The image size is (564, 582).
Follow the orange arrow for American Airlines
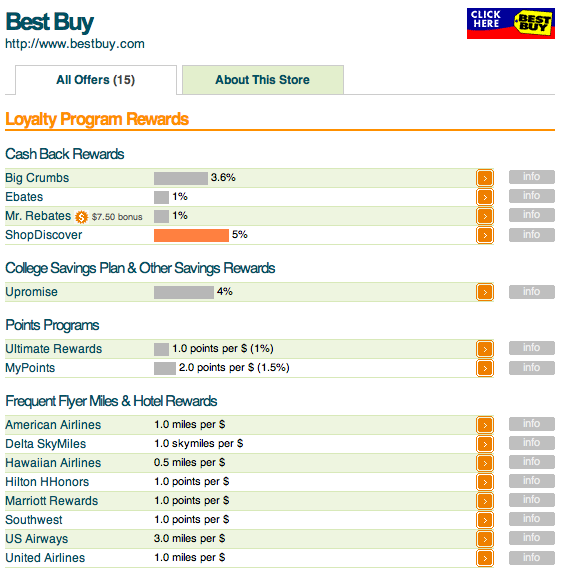coord(485,425)
